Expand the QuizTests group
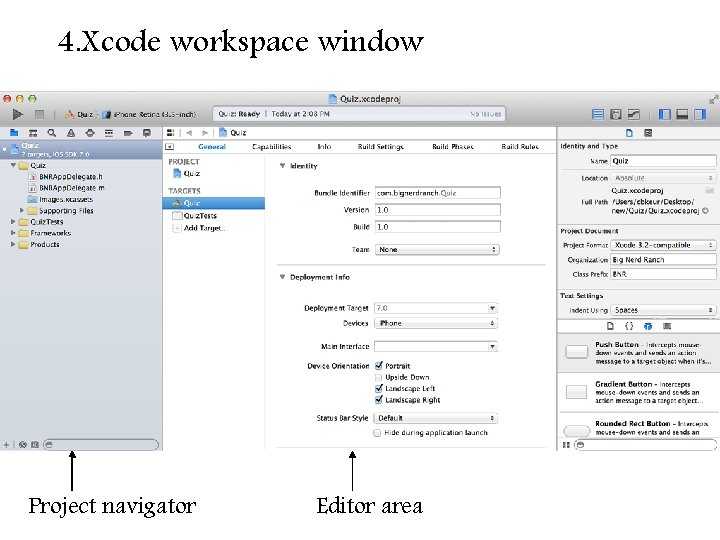This screenshot has width=720, height=540. (x=13, y=221)
